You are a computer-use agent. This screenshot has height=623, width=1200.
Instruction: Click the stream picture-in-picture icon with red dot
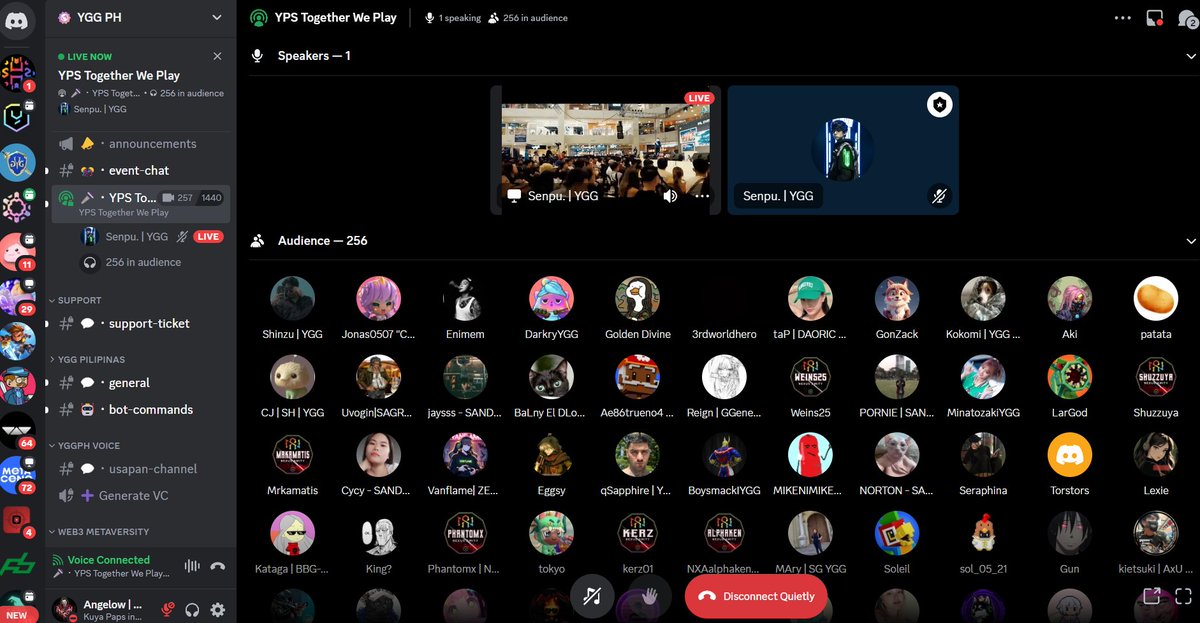pyautogui.click(x=1155, y=18)
